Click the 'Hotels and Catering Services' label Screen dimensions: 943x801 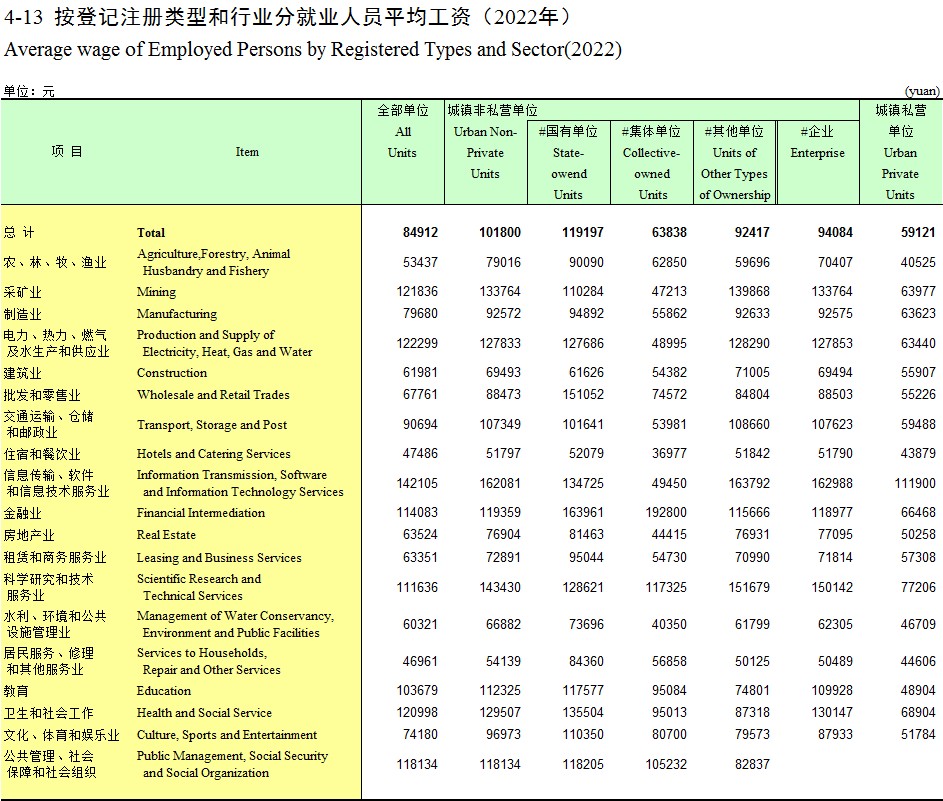coord(213,453)
